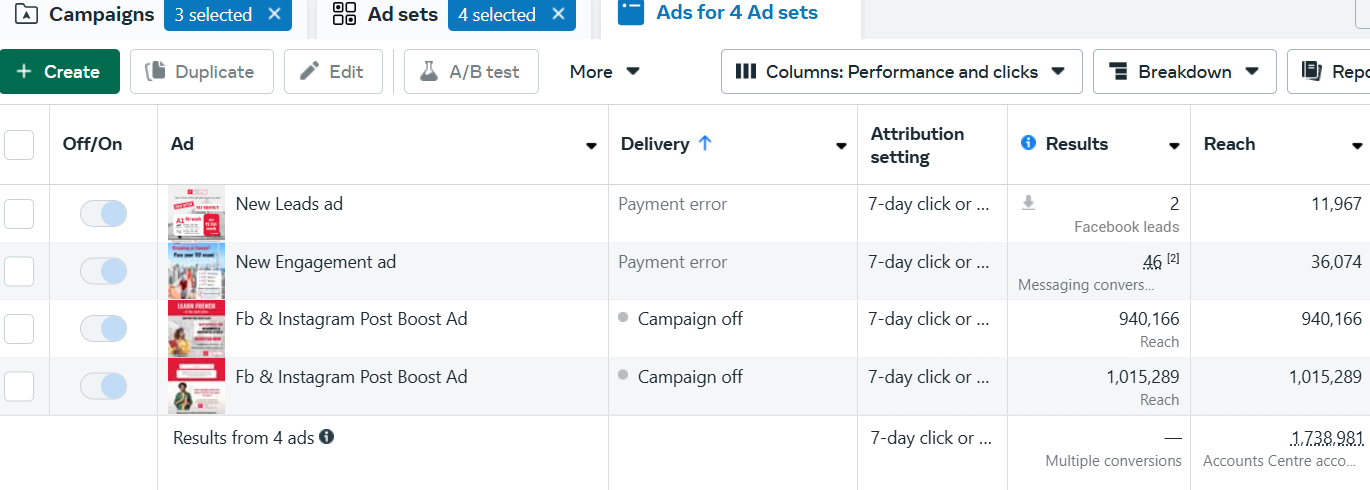Click the Results column info icon
The image size is (1370, 490).
pos(1028,144)
